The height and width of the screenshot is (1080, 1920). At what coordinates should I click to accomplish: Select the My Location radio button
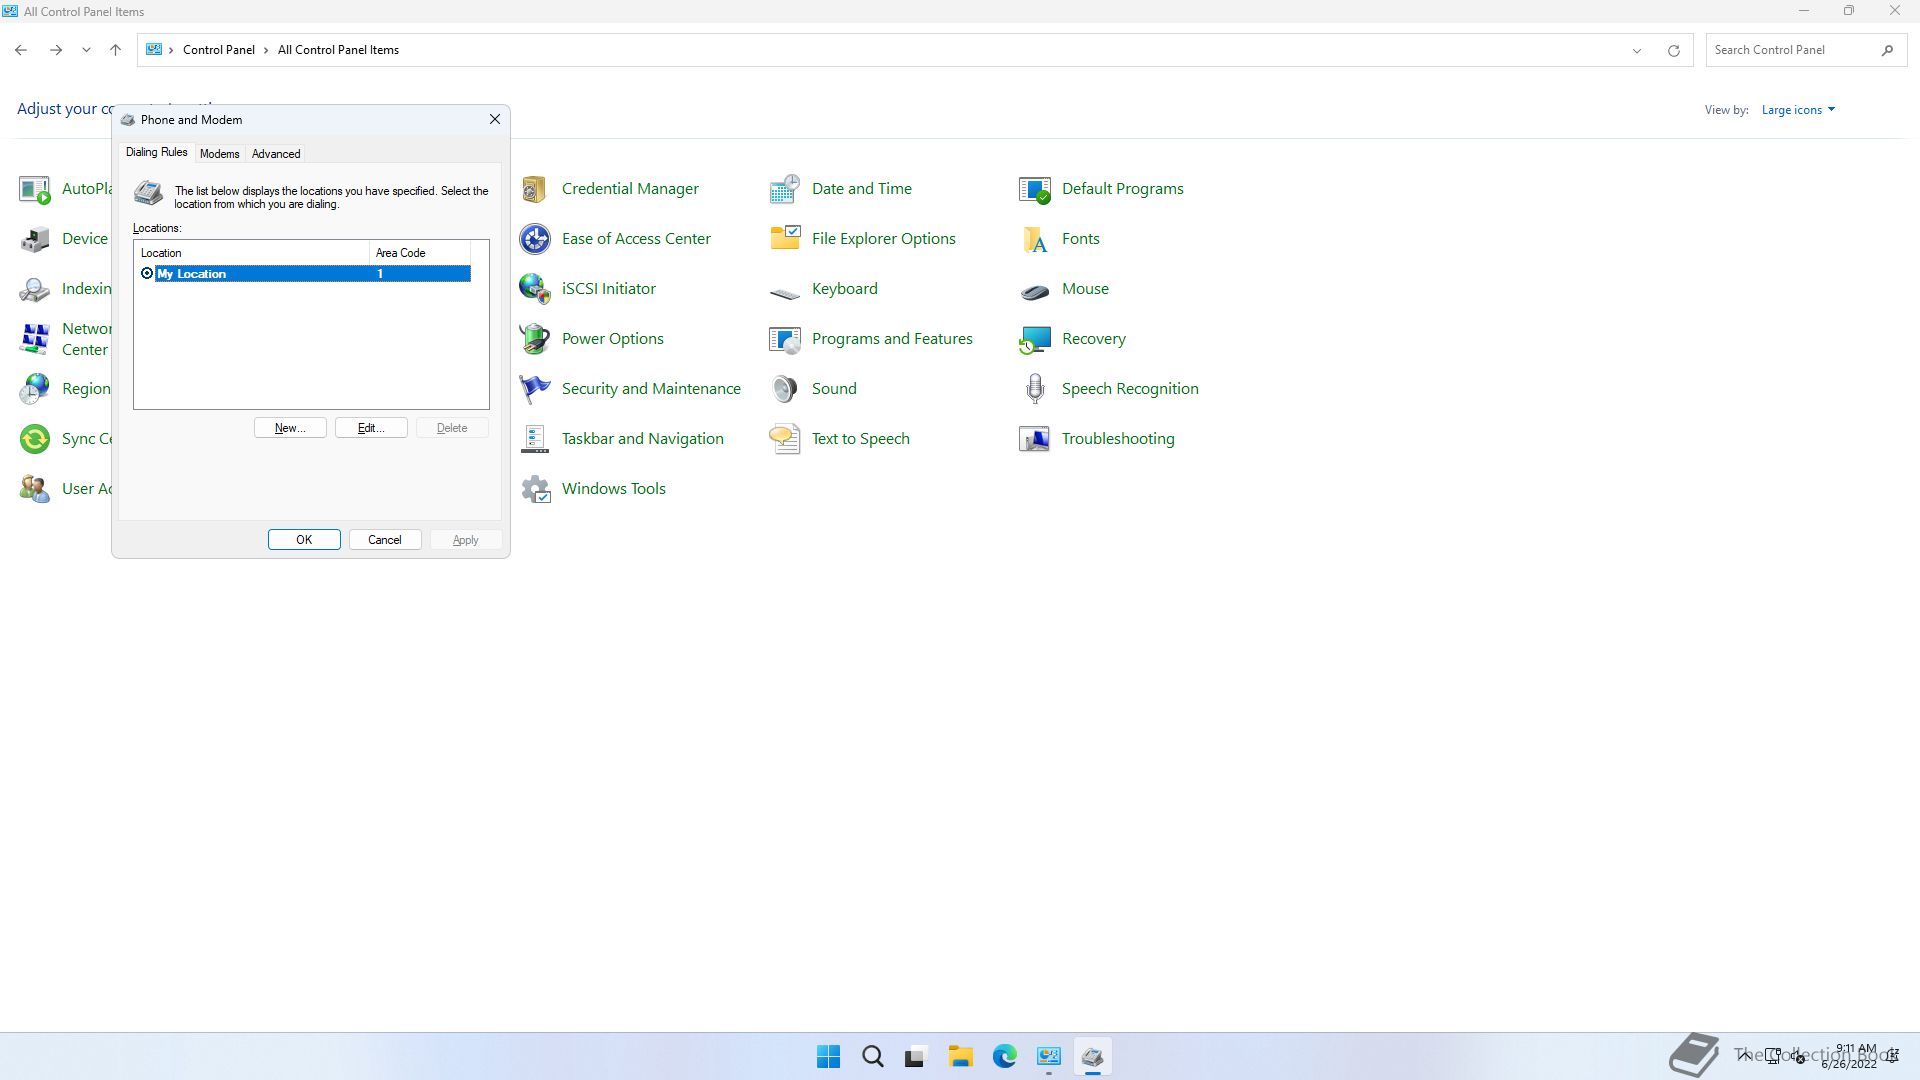point(147,274)
